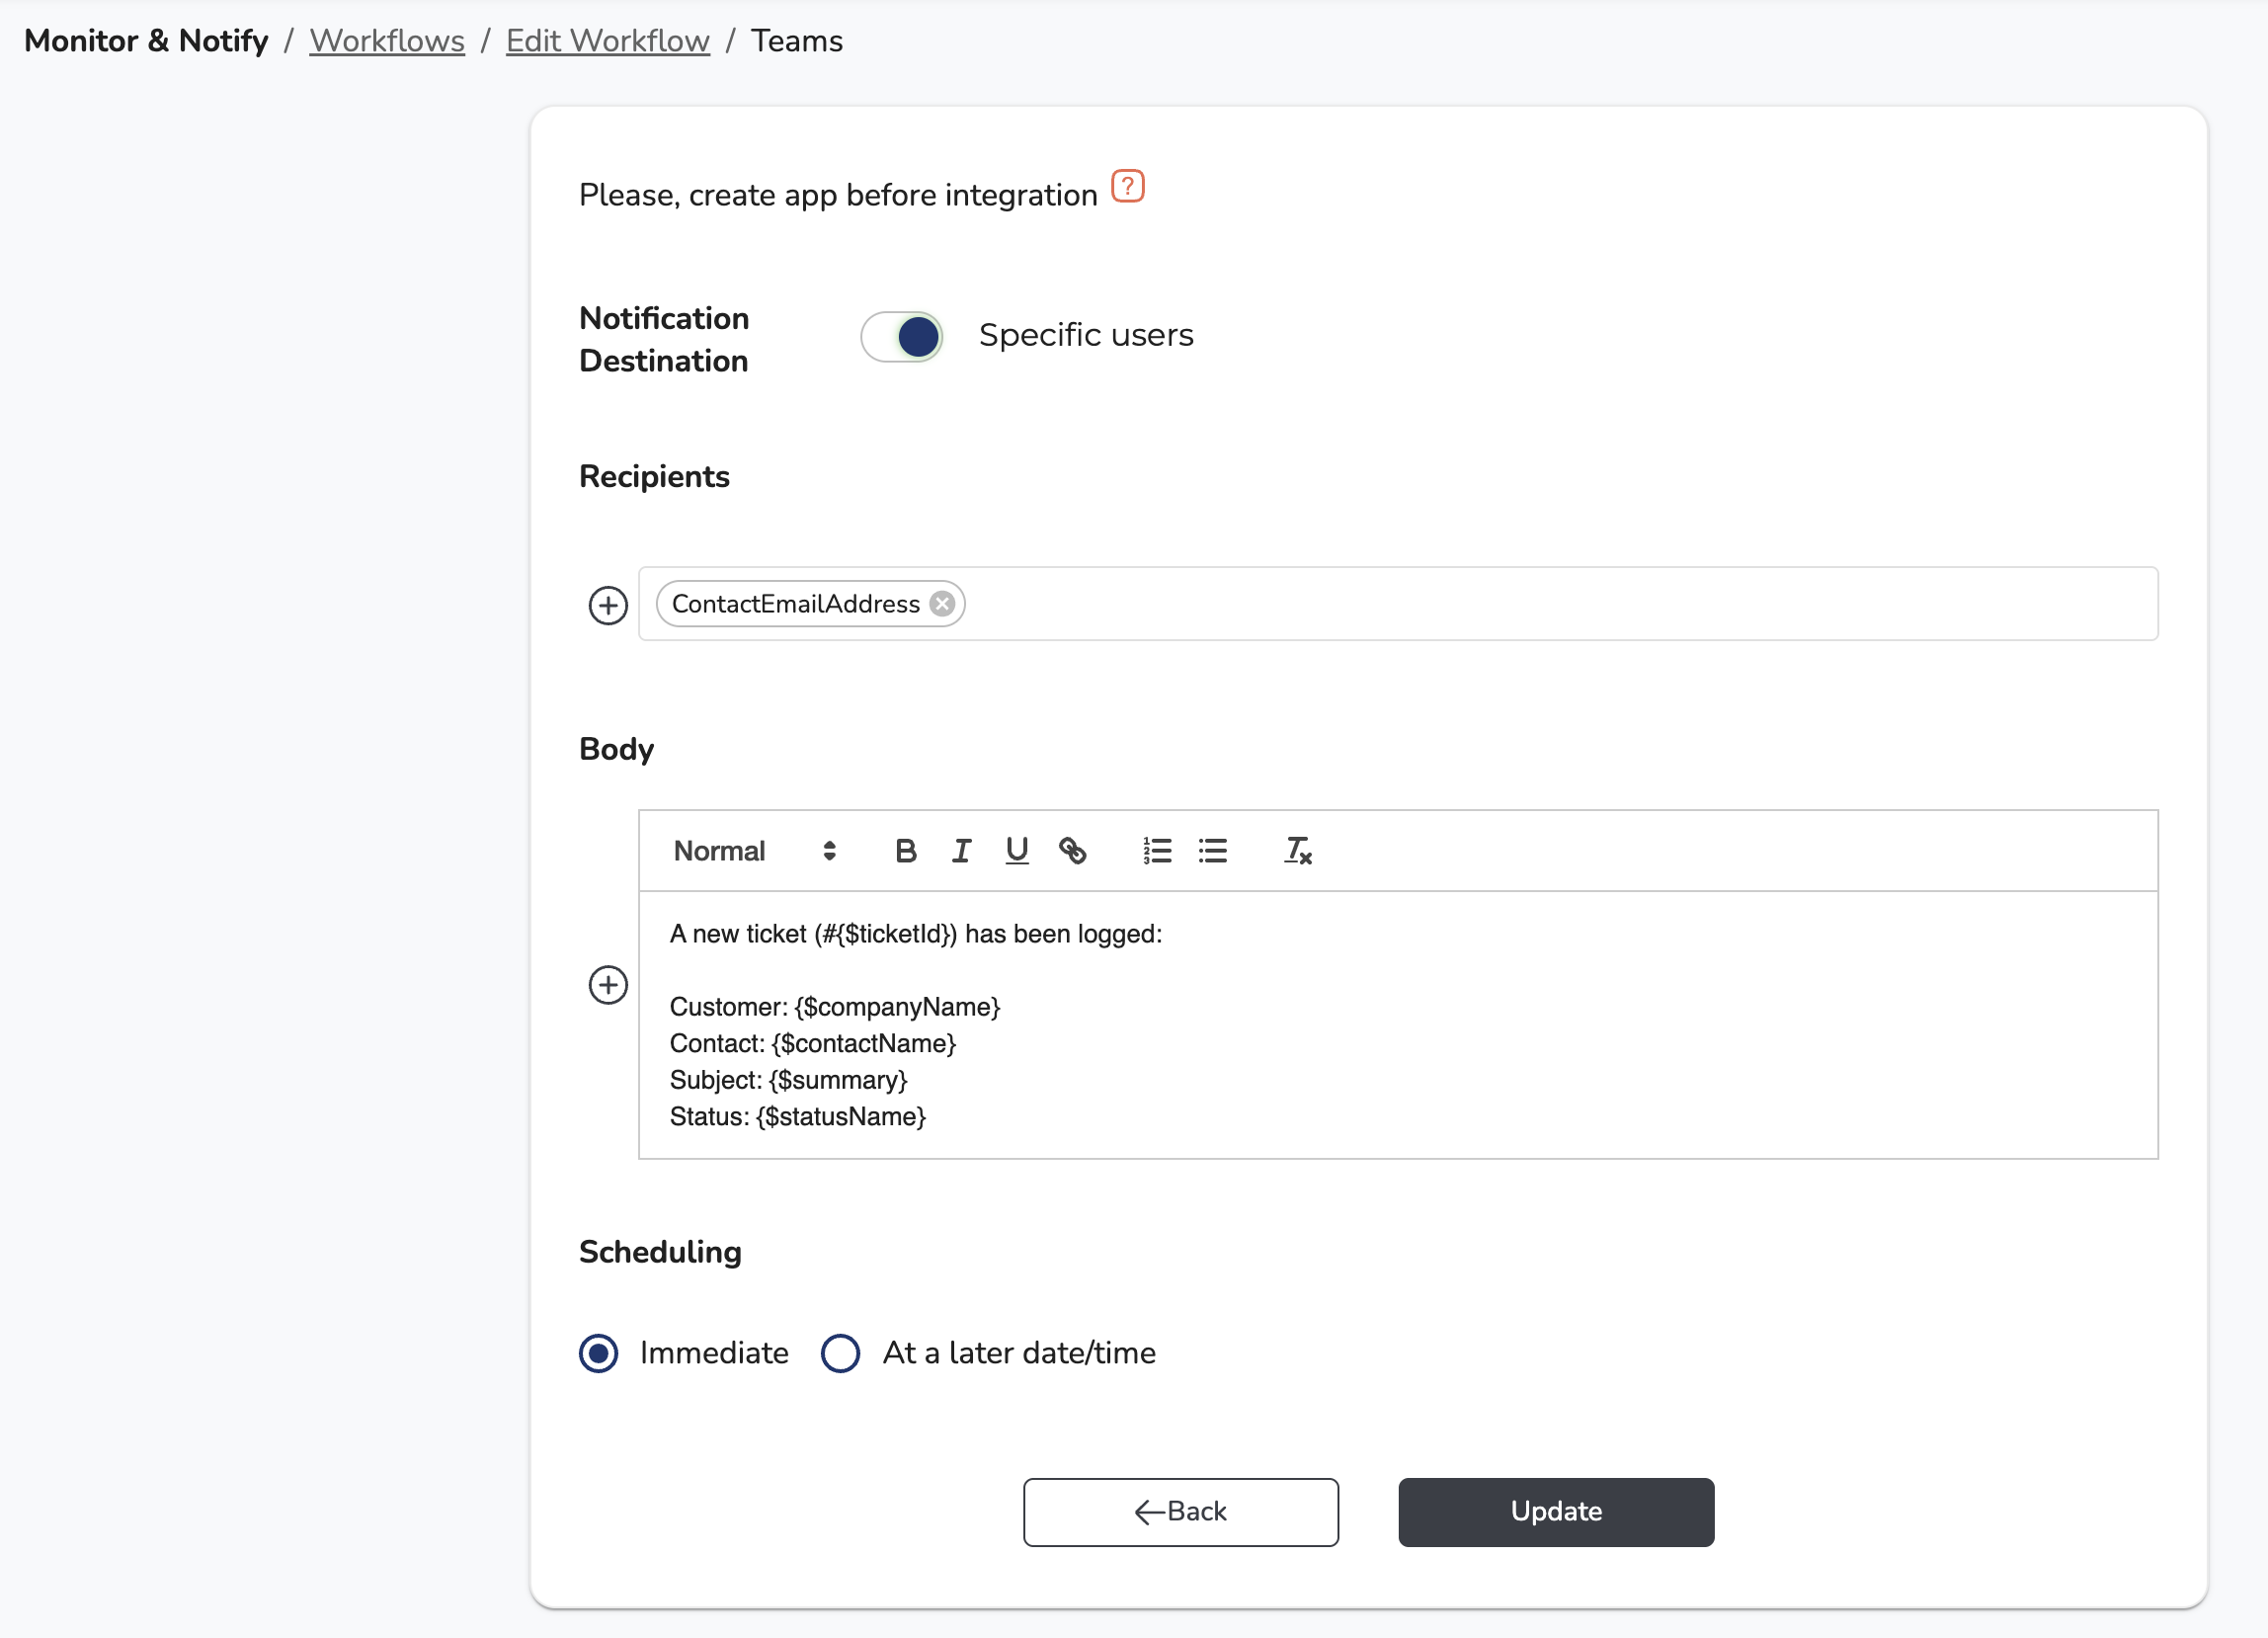The height and width of the screenshot is (1638, 2268).
Task: Remove the ContactEmailAddress recipient chip
Action: pyautogui.click(x=941, y=604)
